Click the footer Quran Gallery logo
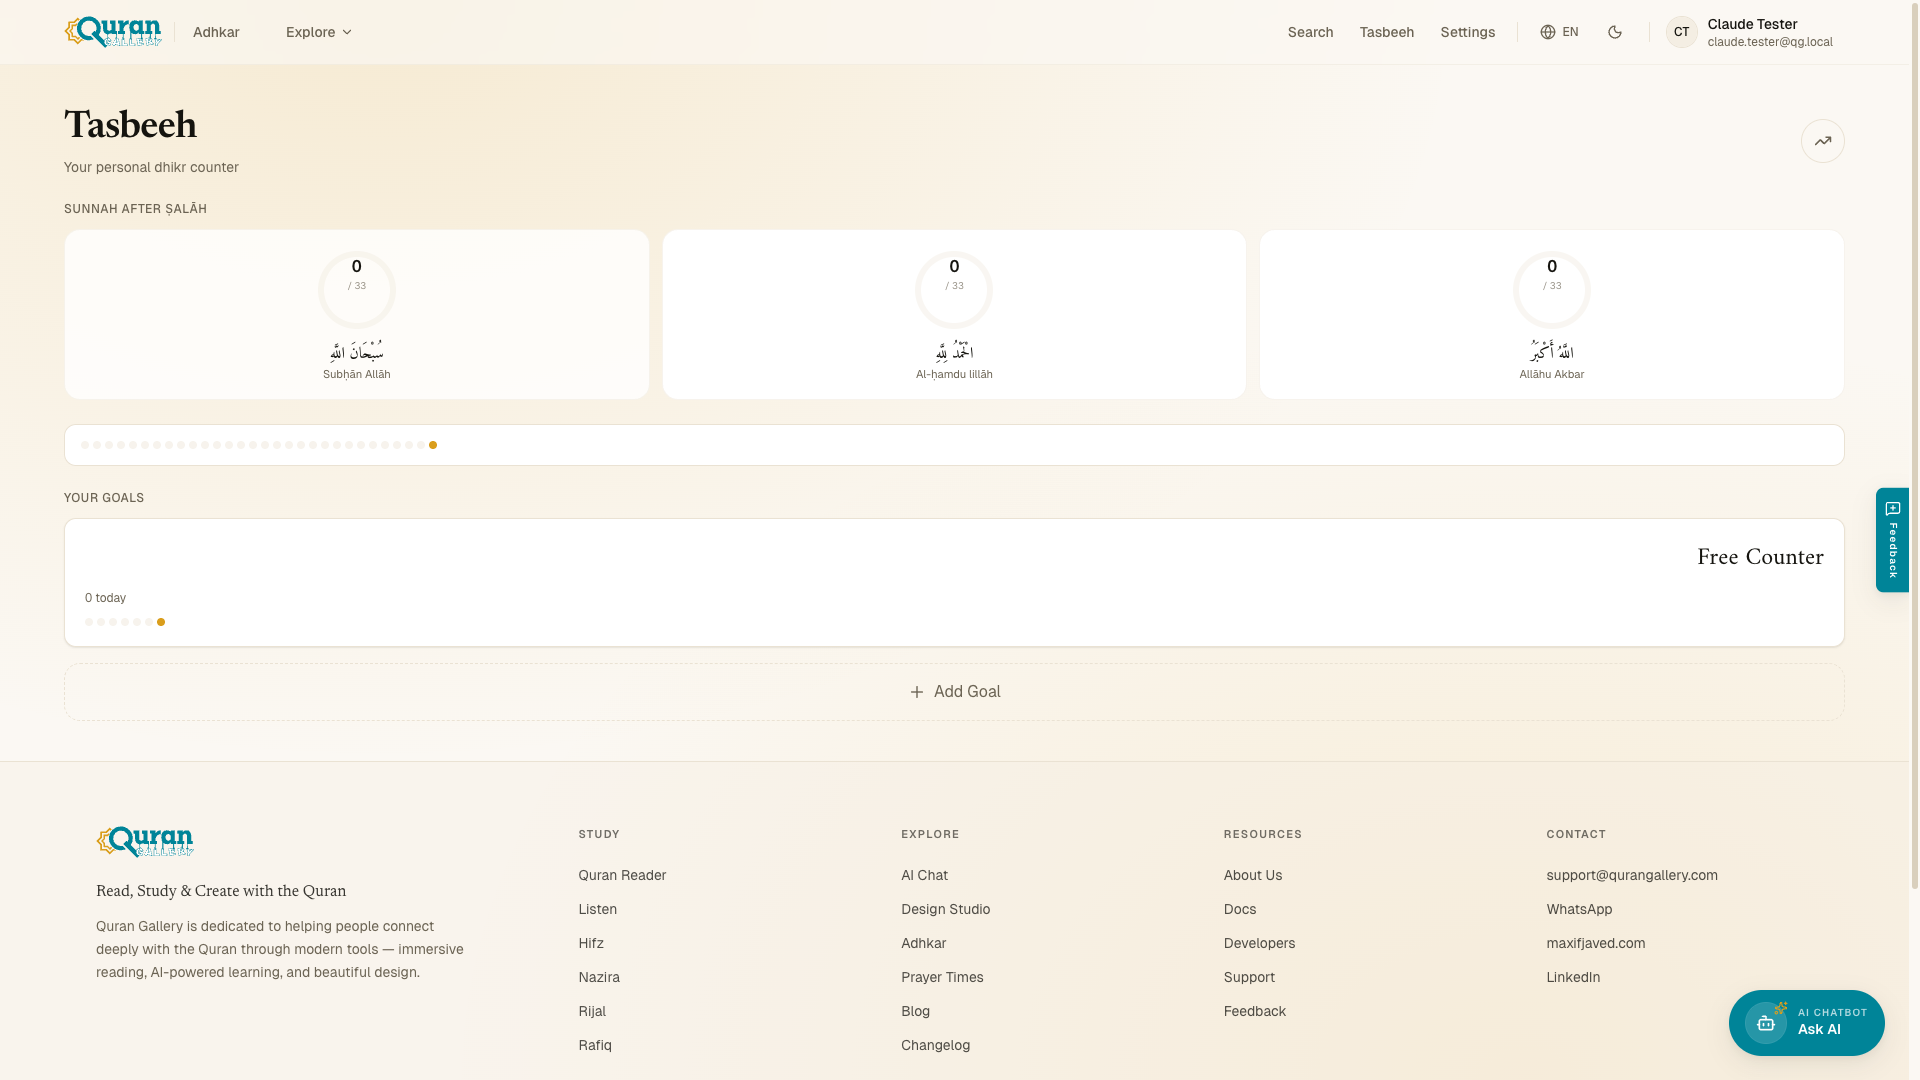Viewport: 1920px width, 1080px height. click(145, 842)
